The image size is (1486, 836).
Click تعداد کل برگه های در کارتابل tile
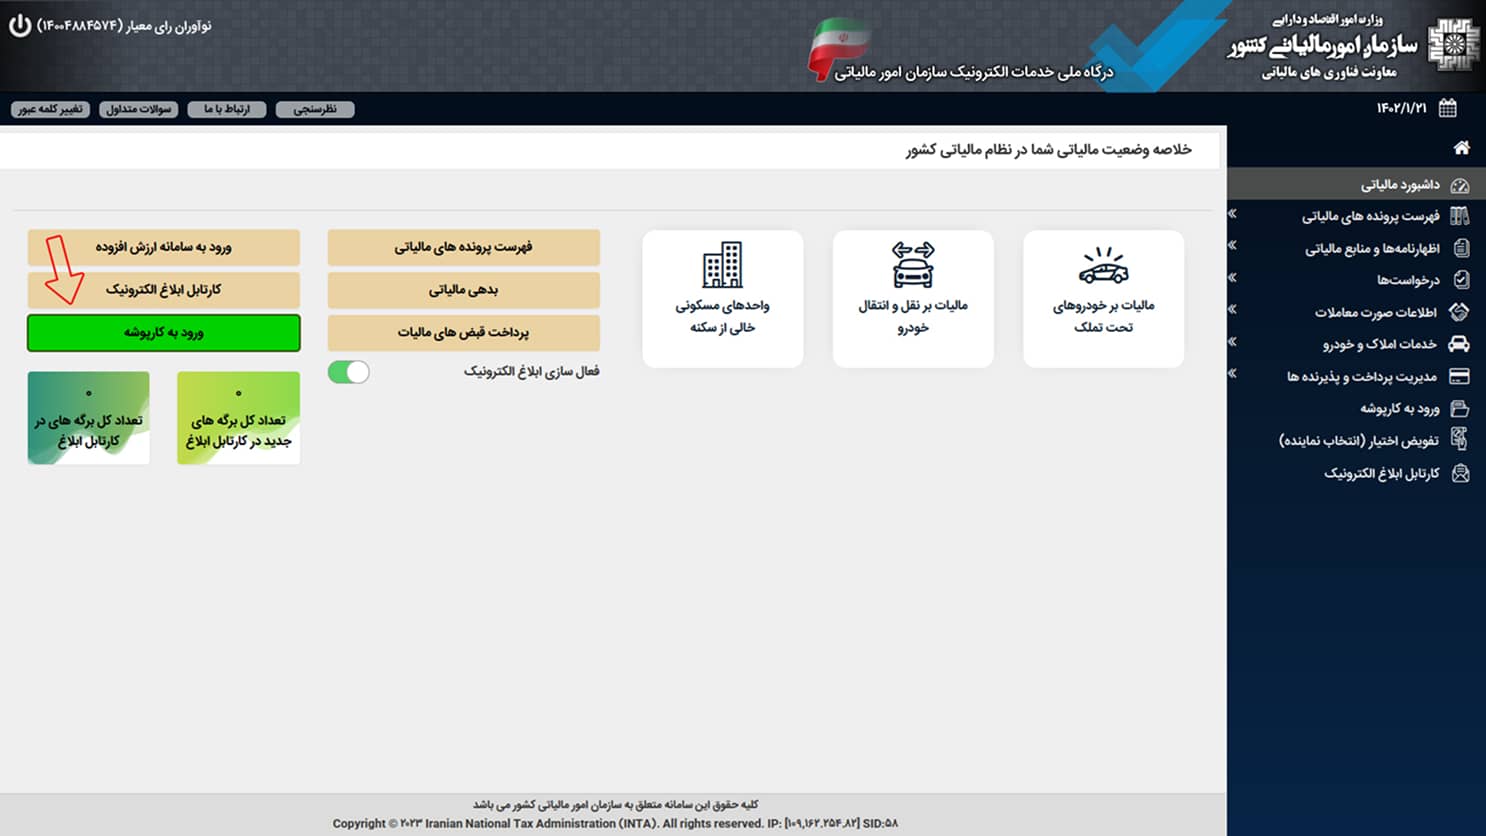[88, 418]
